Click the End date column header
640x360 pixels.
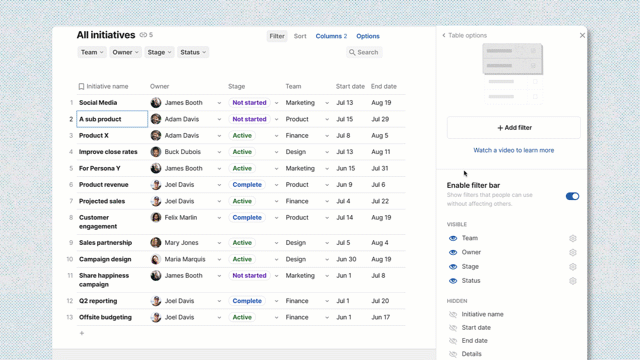coord(384,87)
